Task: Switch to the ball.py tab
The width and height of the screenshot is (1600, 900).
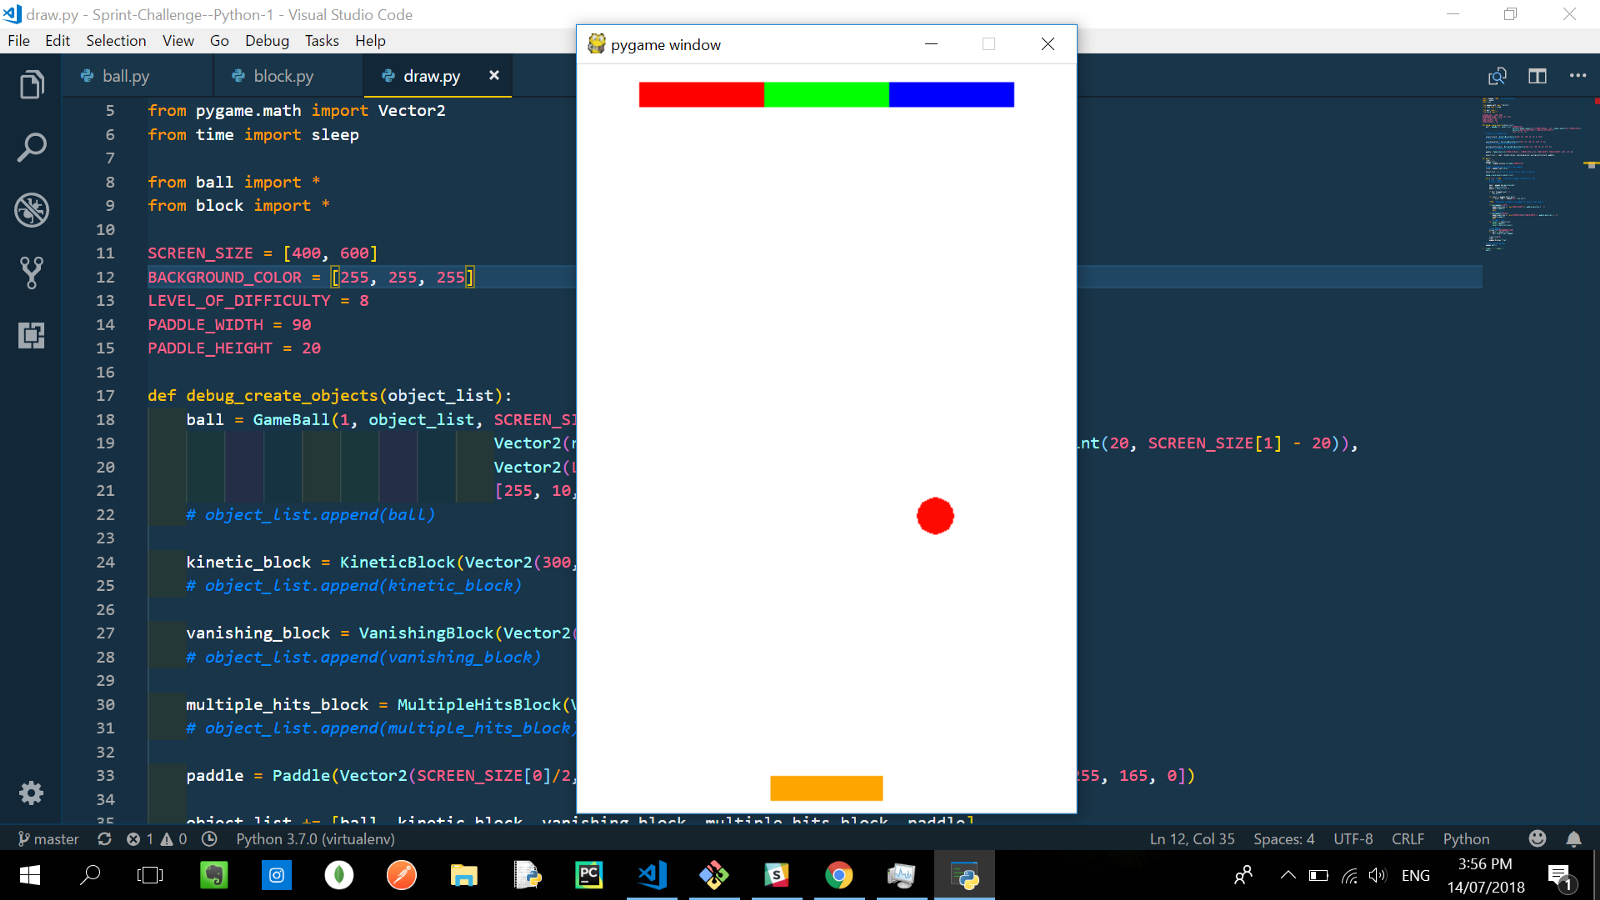Action: 125,76
